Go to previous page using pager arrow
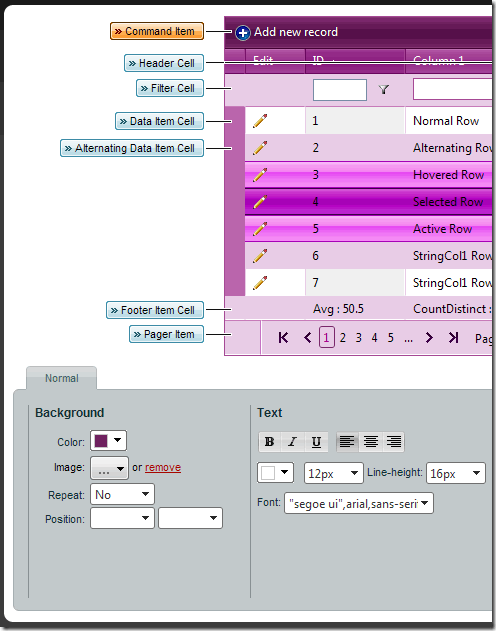The image size is (496, 631). (x=308, y=338)
